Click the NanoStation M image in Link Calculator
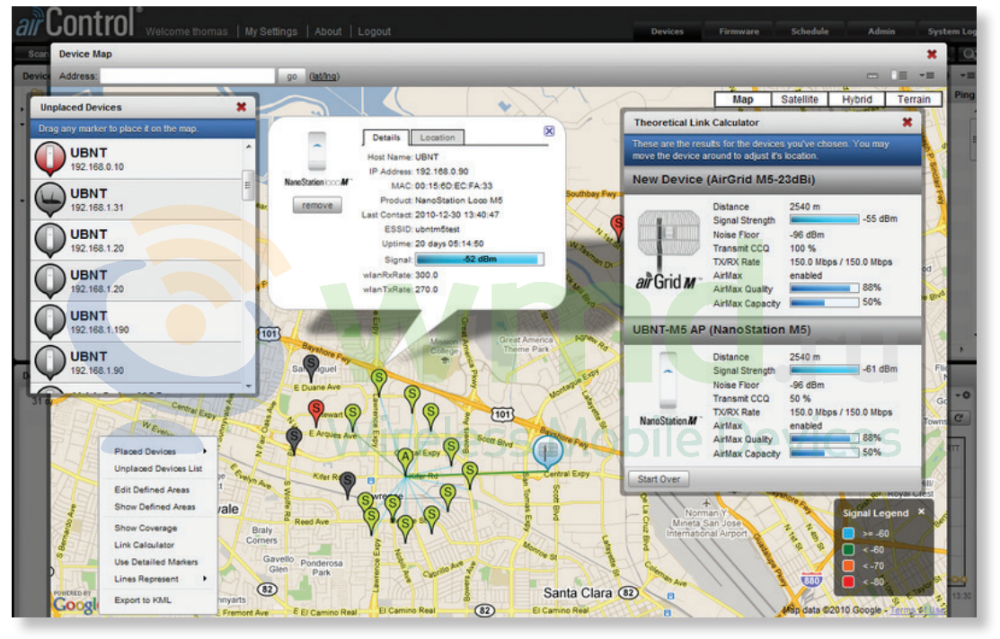 [x=668, y=381]
